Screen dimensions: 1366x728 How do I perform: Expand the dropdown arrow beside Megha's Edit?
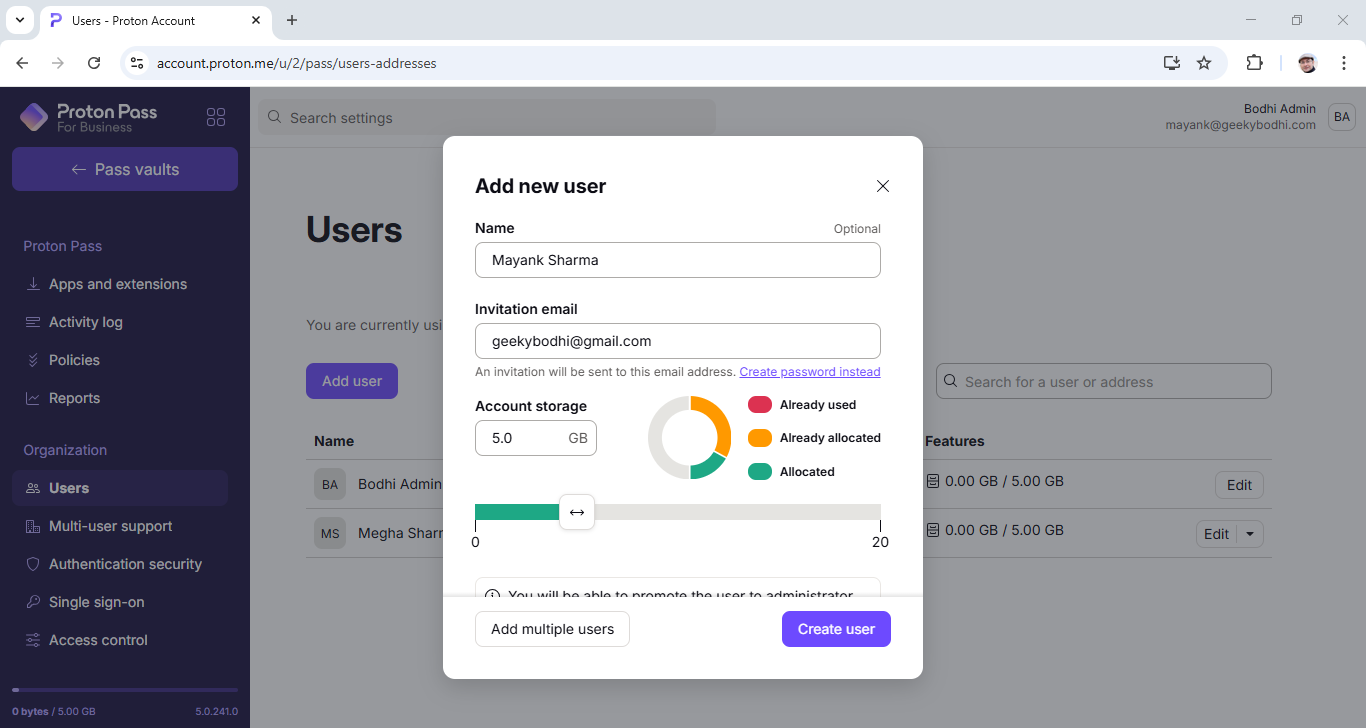[1250, 534]
